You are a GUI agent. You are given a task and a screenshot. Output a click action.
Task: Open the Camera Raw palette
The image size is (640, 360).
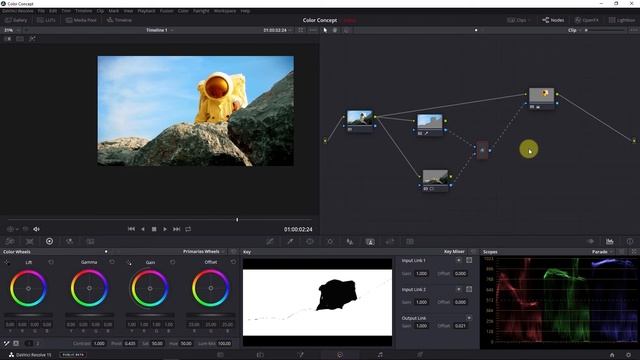point(10,242)
